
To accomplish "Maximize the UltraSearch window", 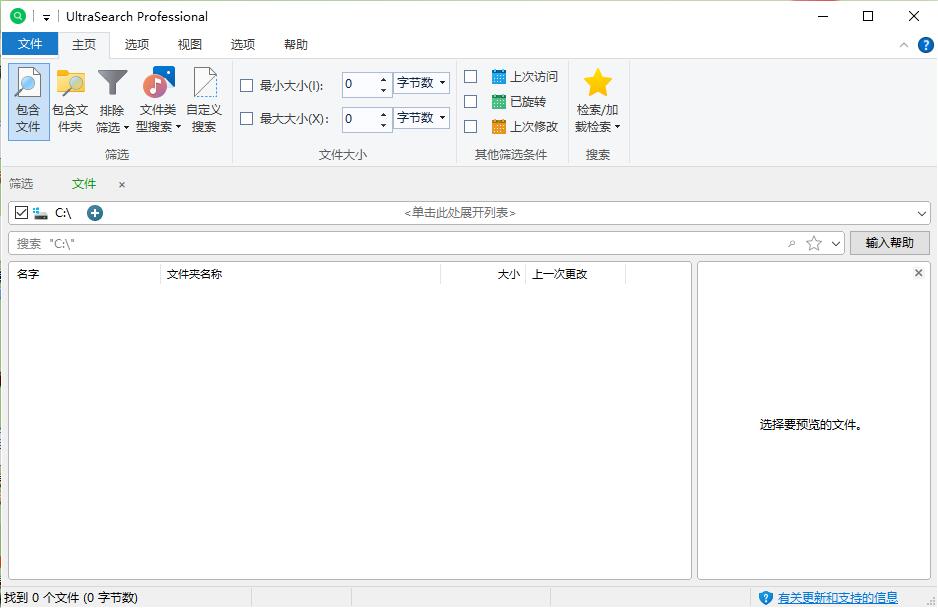I will point(868,16).
